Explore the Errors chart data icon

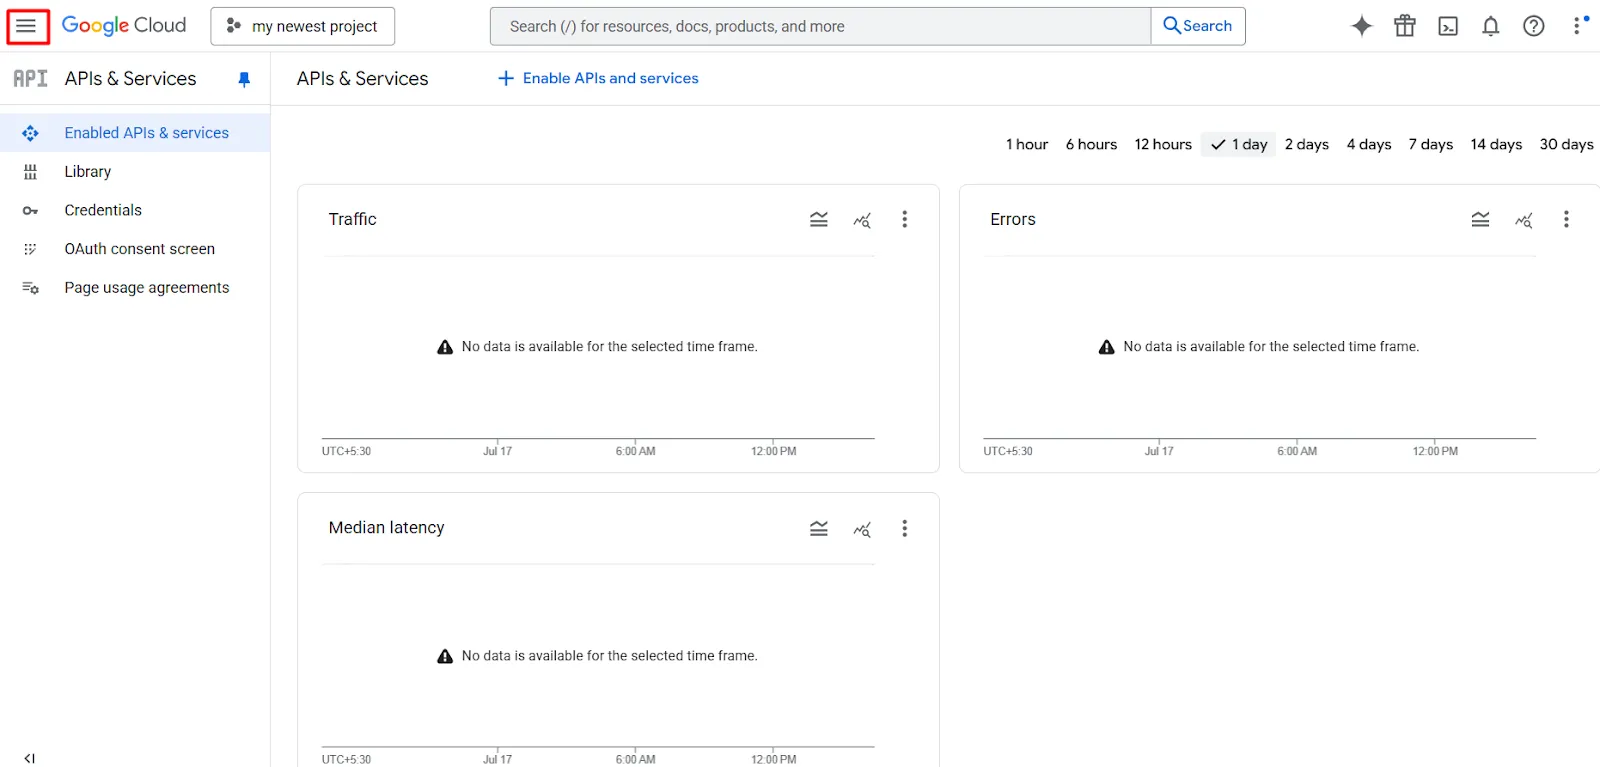[x=1524, y=220]
